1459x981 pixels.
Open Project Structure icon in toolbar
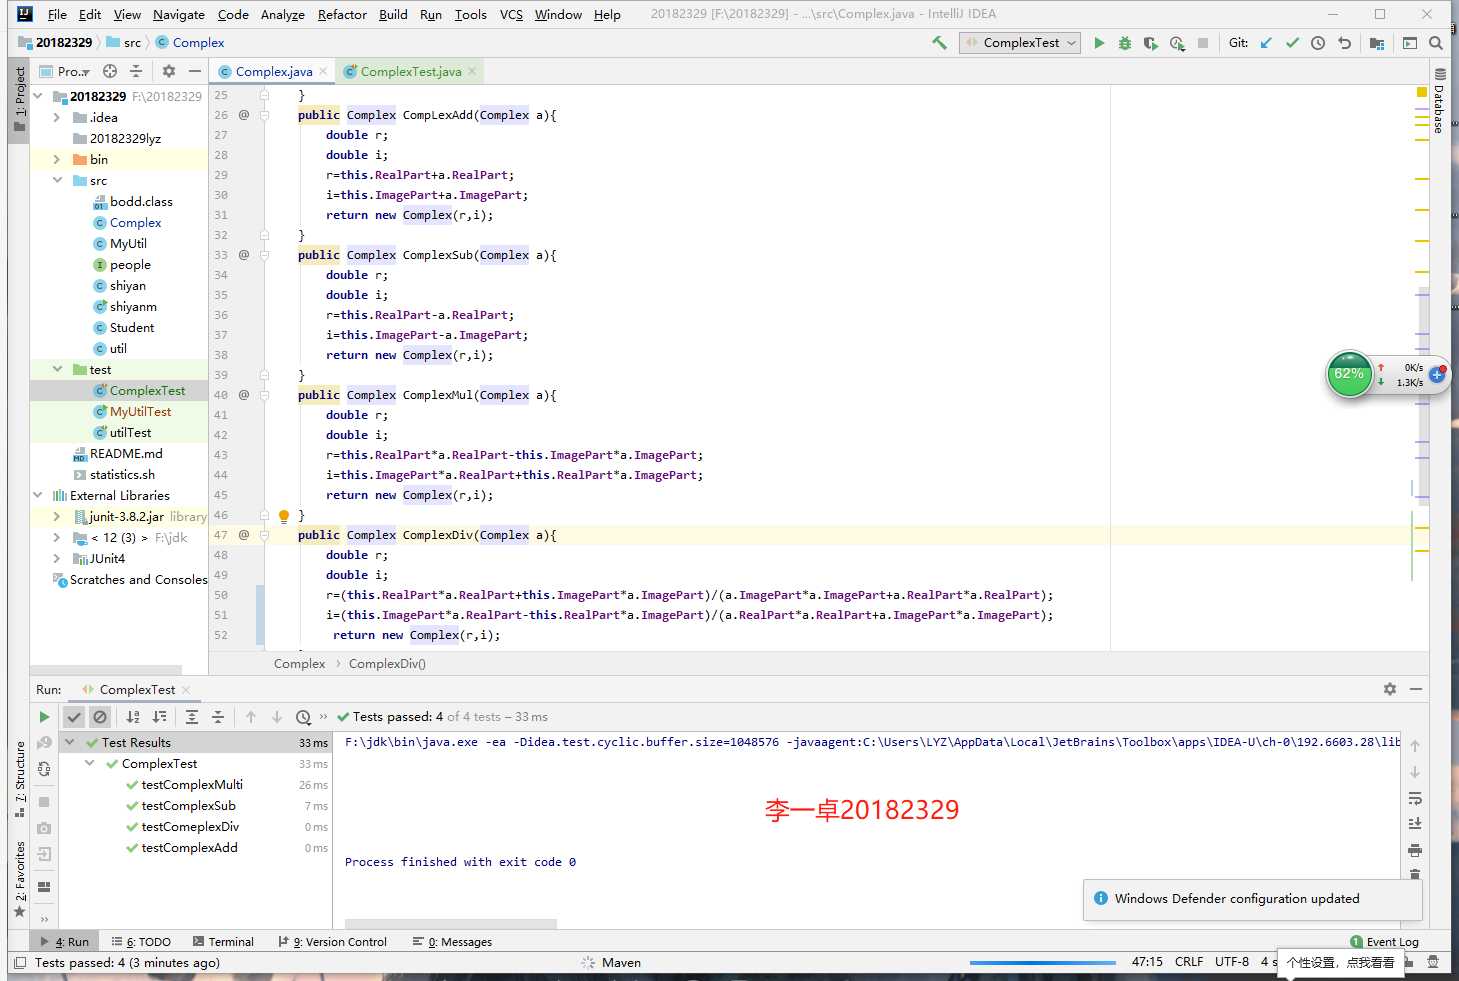coord(1377,43)
